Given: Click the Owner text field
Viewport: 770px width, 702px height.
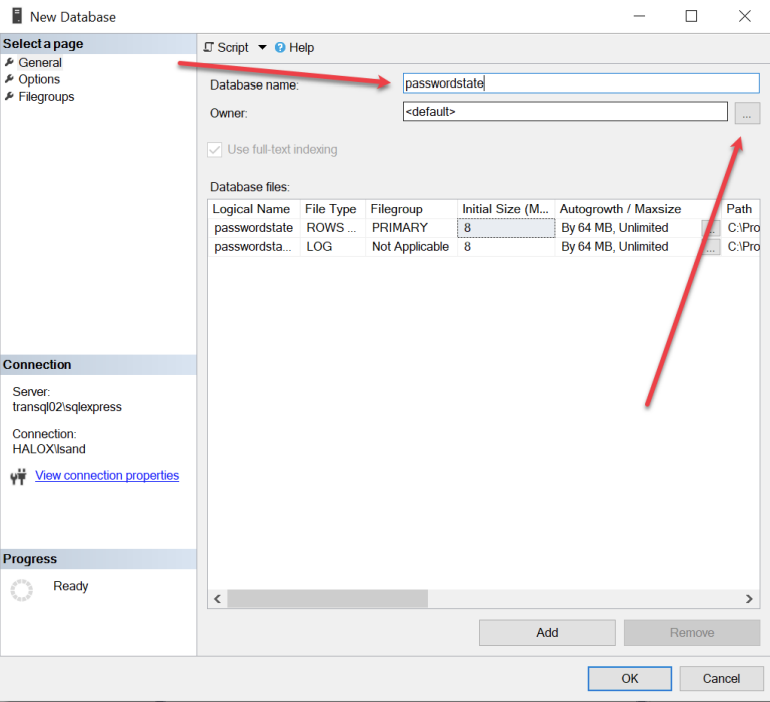Looking at the screenshot, I should click(x=565, y=111).
